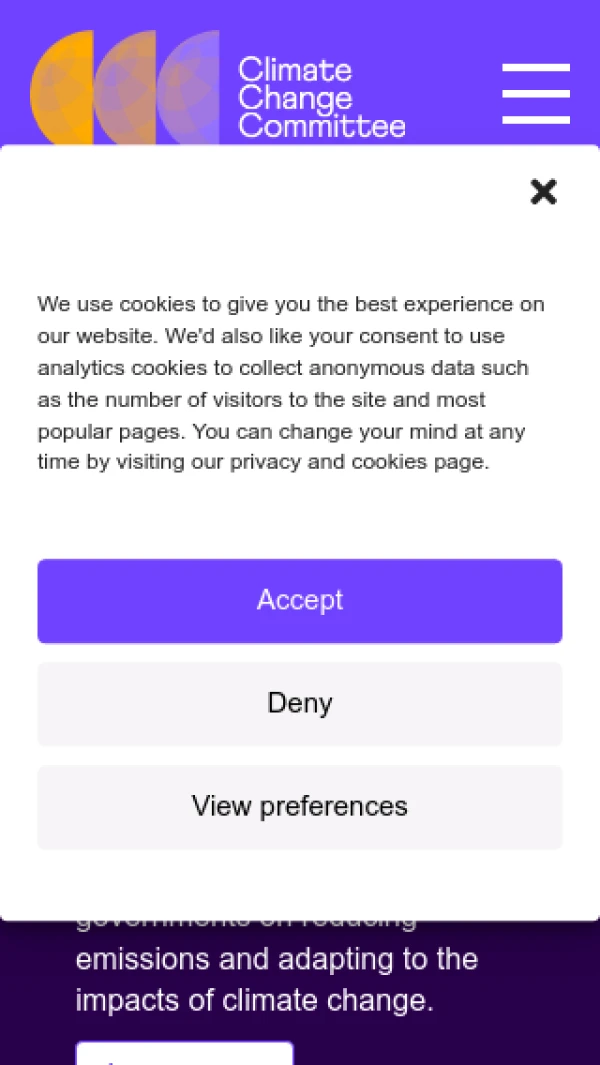Click the 'Deny' label text

pyautogui.click(x=300, y=703)
